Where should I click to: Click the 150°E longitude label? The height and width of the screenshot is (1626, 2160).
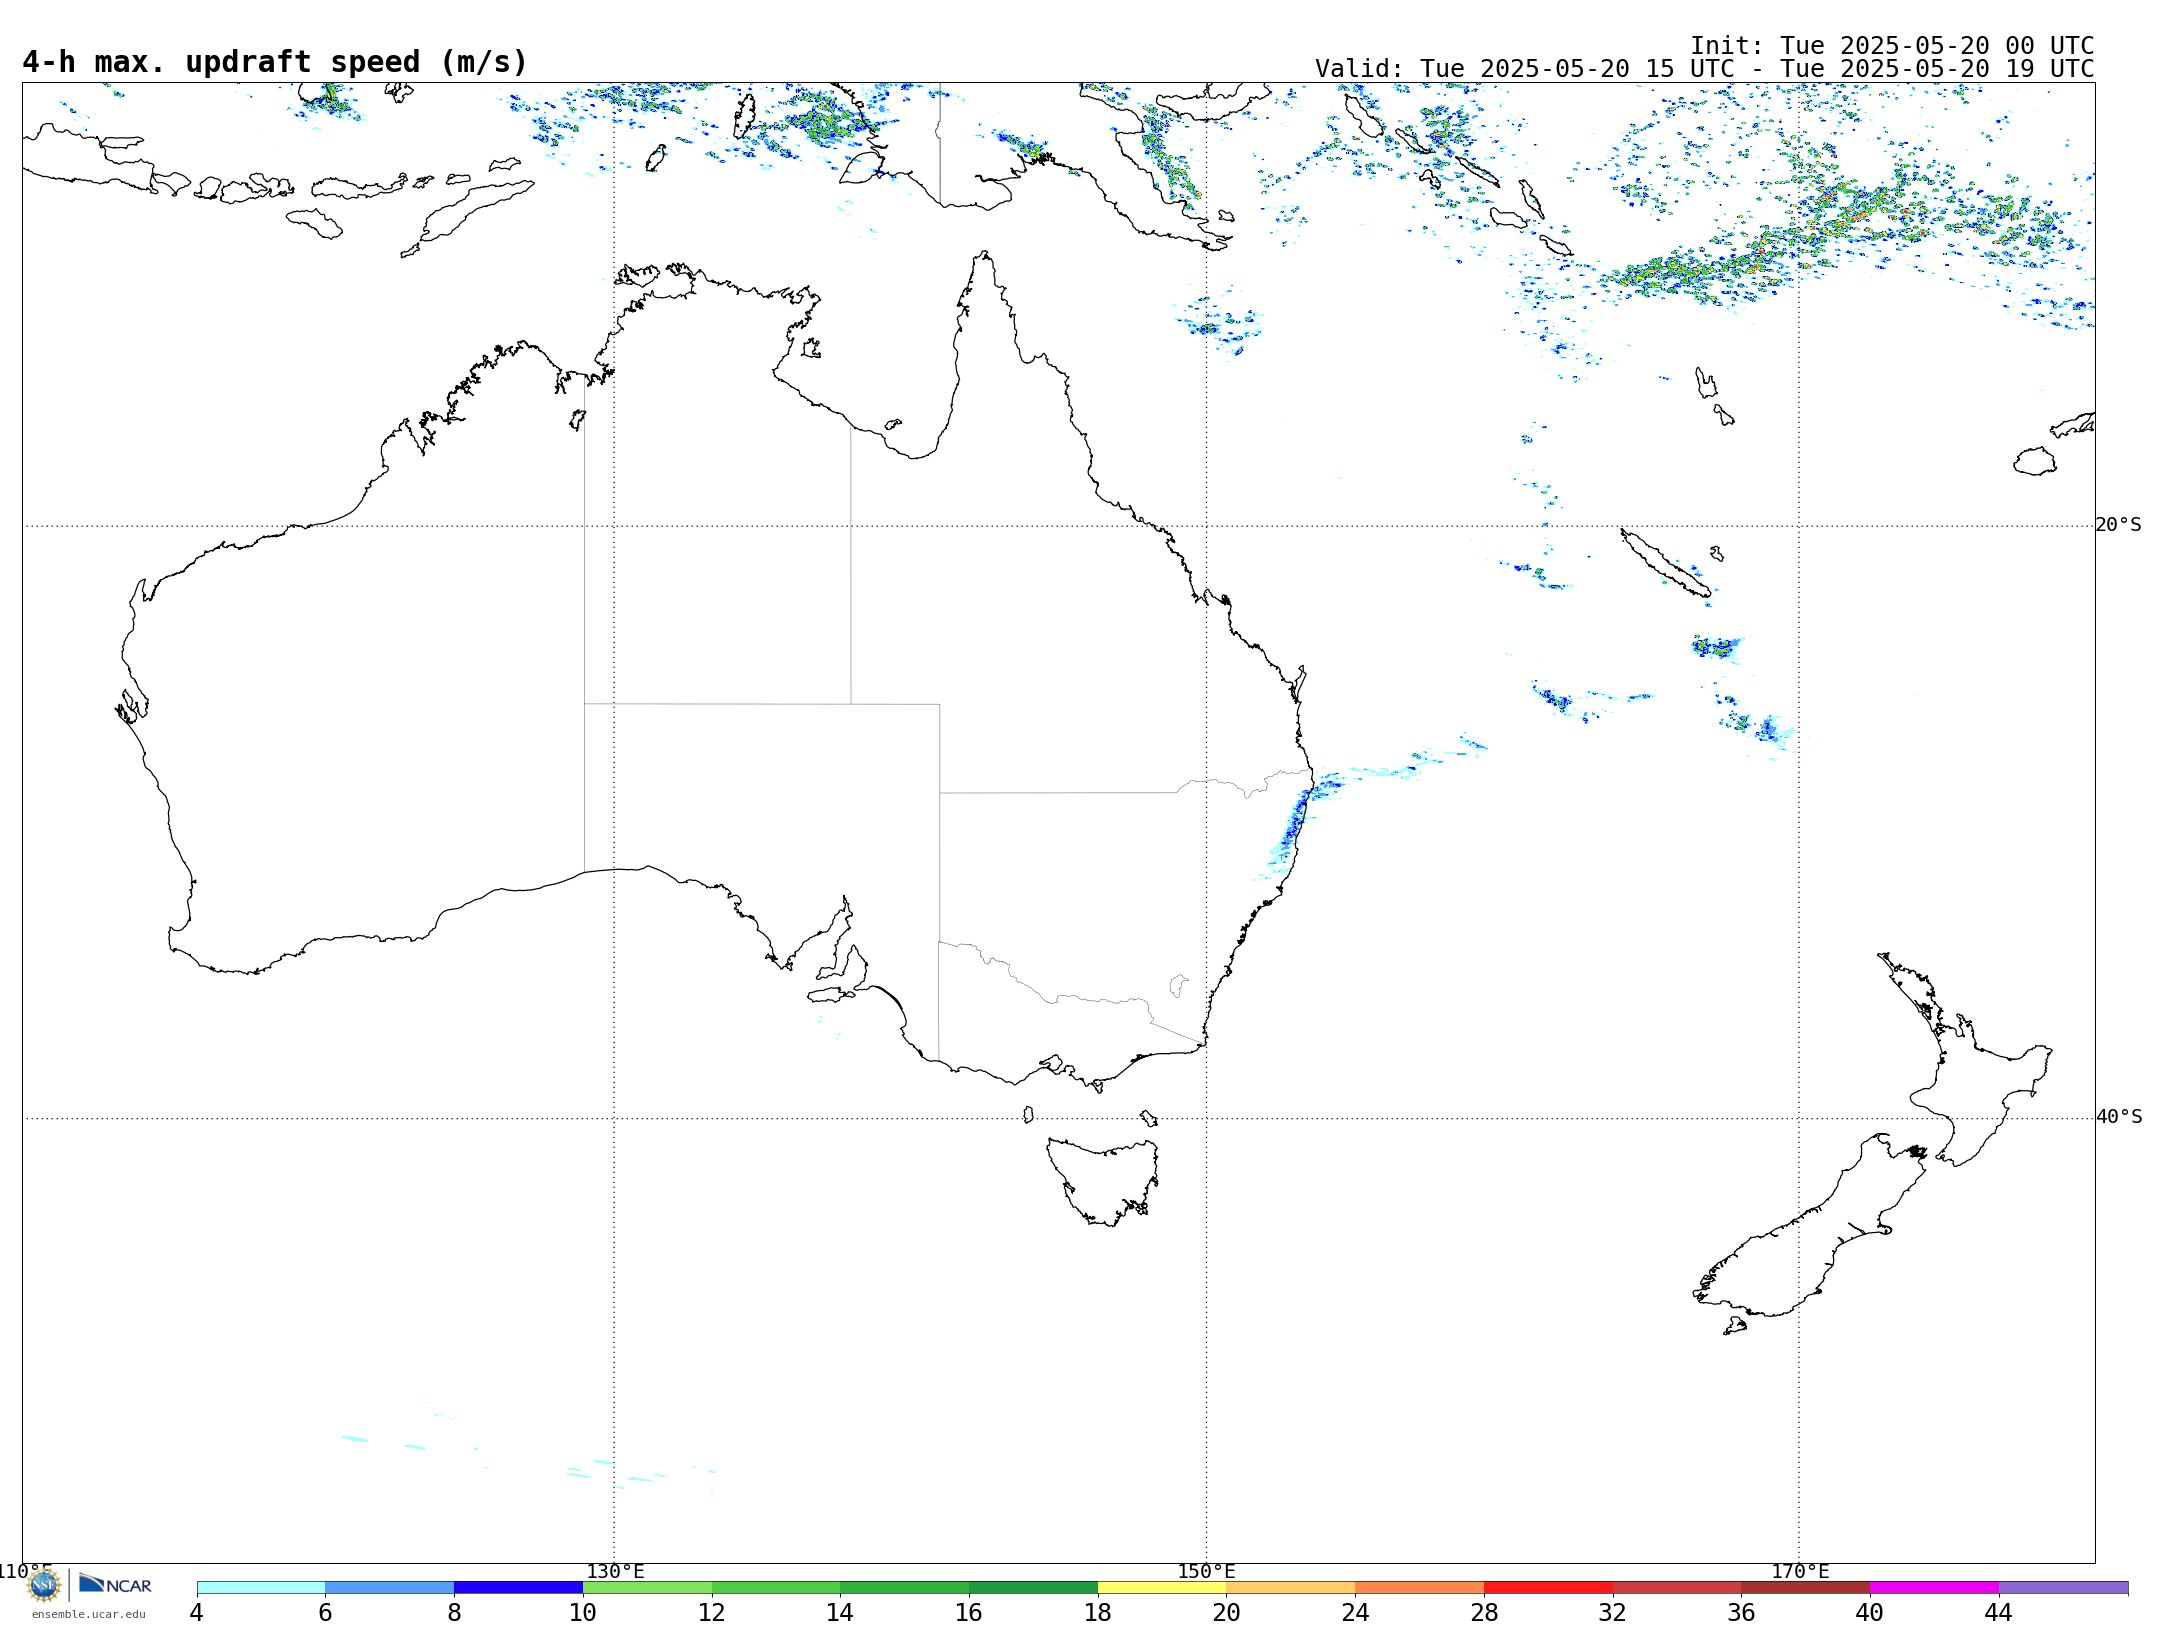(x=1206, y=1571)
